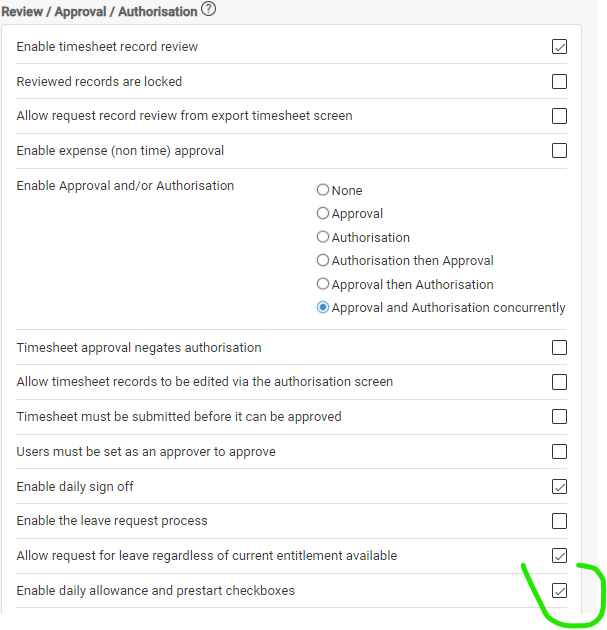607x630 pixels.
Task: Uncheck leave regardless of entitlement checkbox
Action: 559,556
